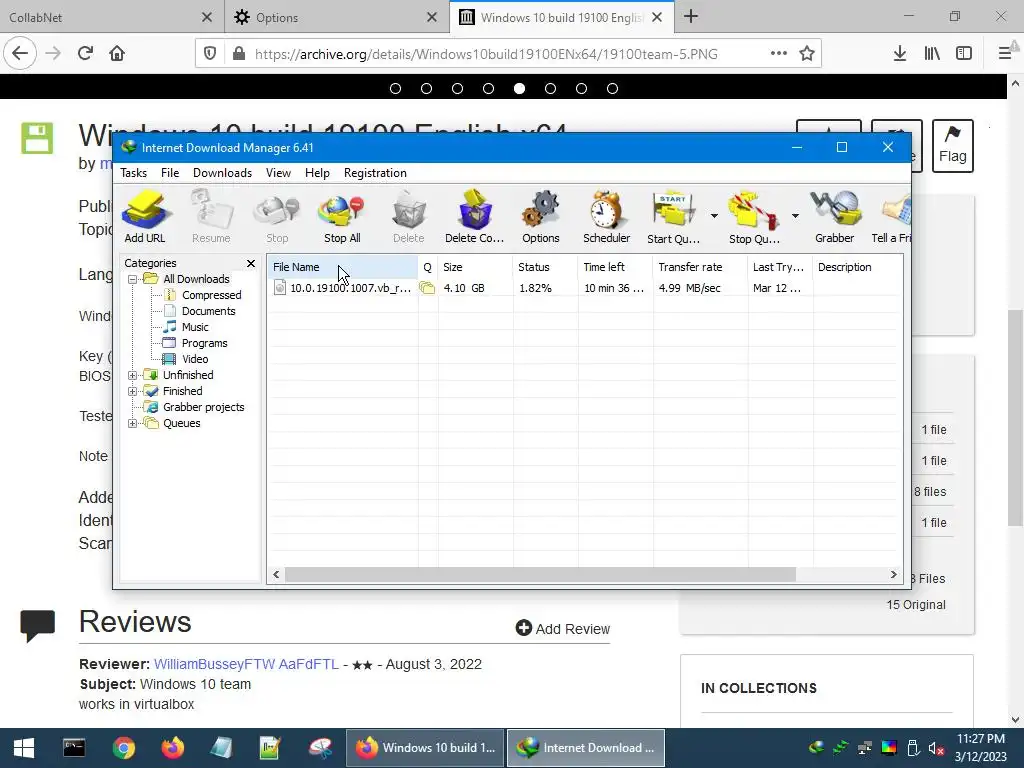Select the Video category
Image resolution: width=1024 pixels, height=768 pixels.
coord(195,359)
